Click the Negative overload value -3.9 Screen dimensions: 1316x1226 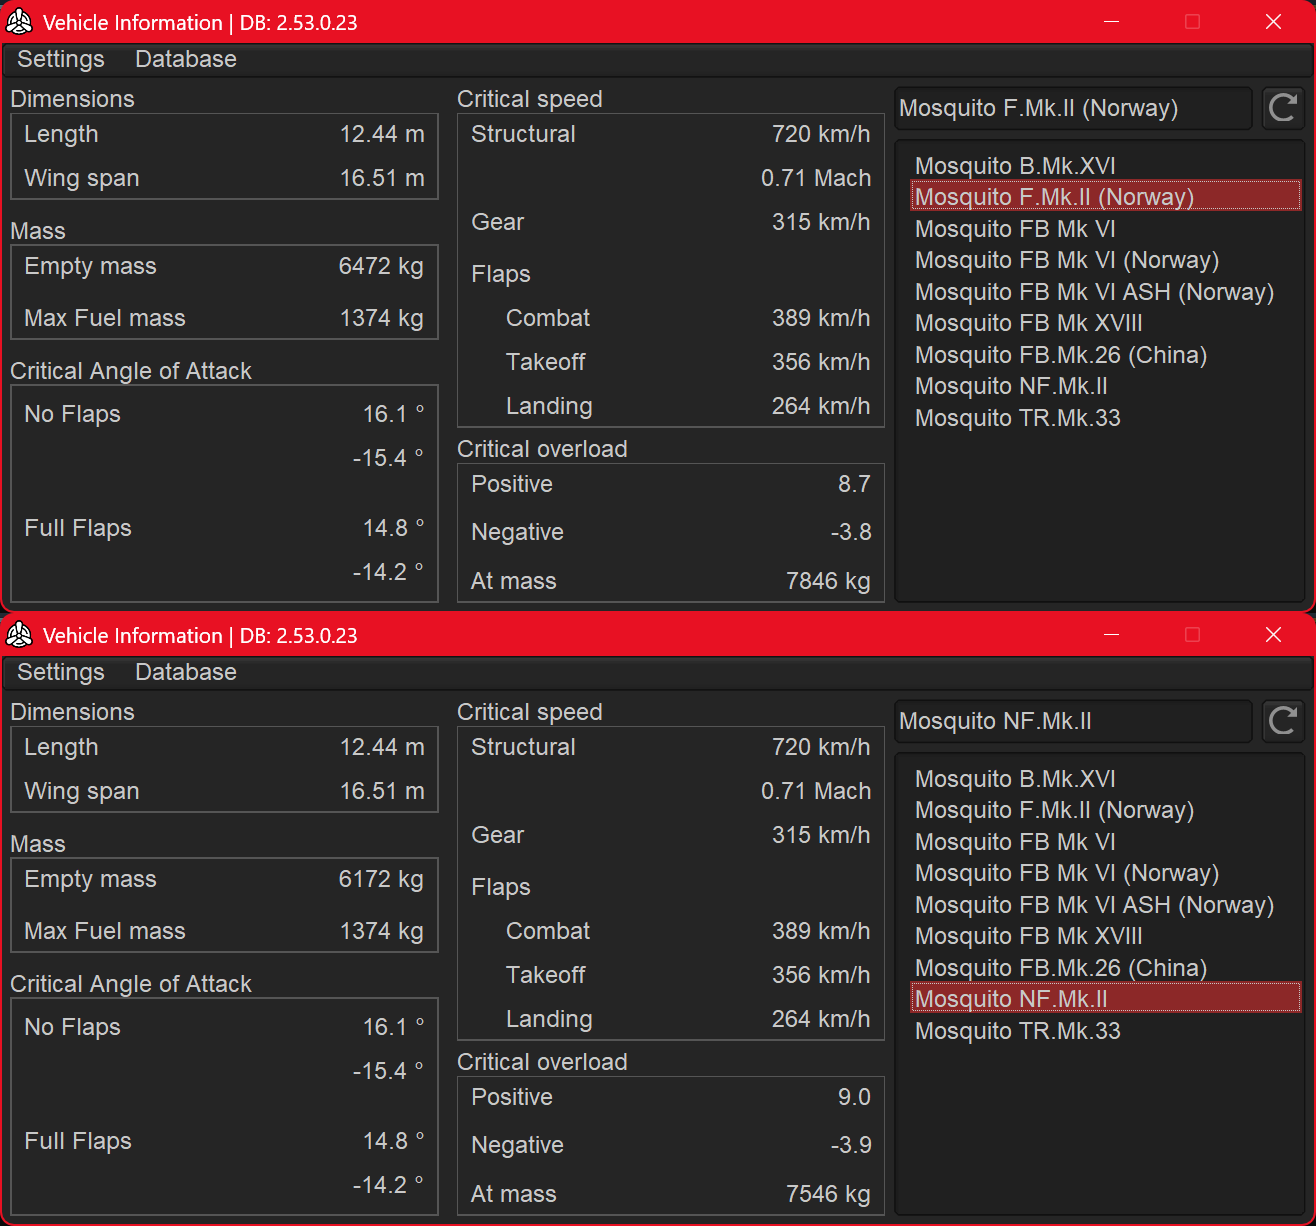[851, 1145]
